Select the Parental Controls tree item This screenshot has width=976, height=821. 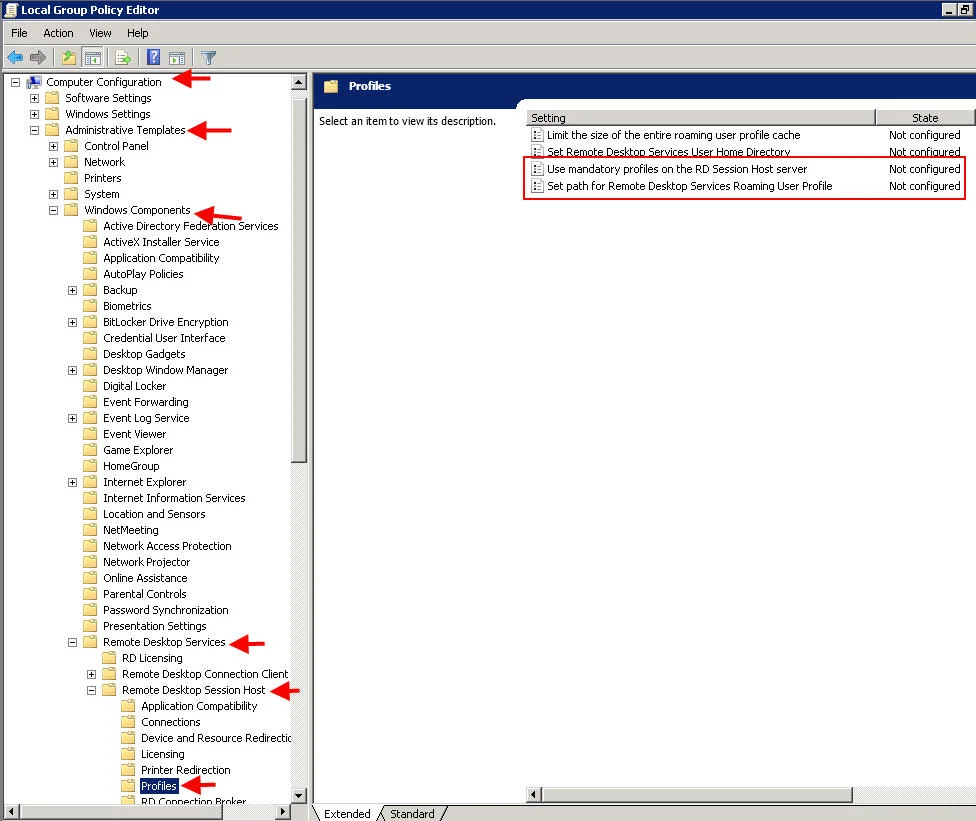pyautogui.click(x=144, y=594)
